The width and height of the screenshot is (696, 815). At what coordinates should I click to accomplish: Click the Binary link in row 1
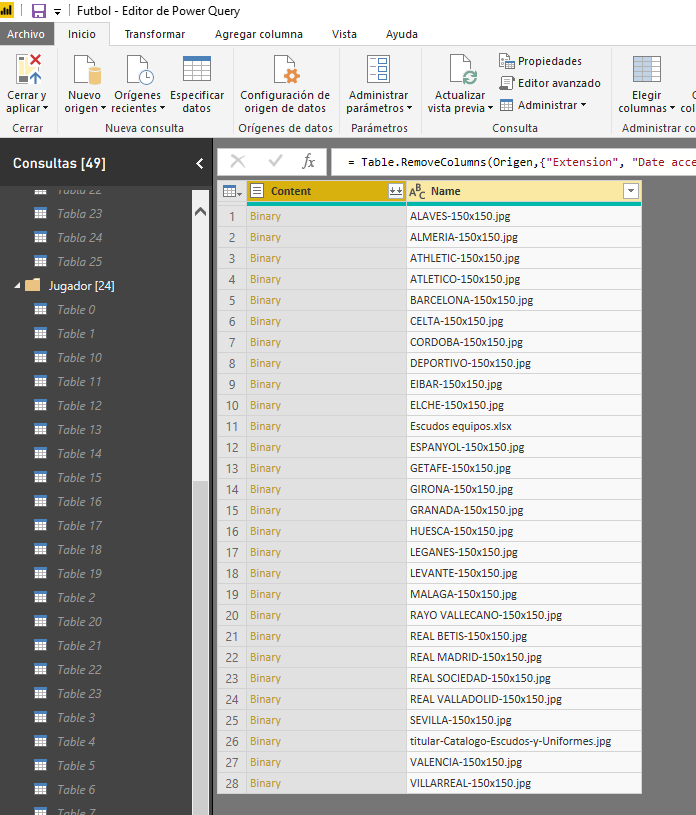click(265, 216)
